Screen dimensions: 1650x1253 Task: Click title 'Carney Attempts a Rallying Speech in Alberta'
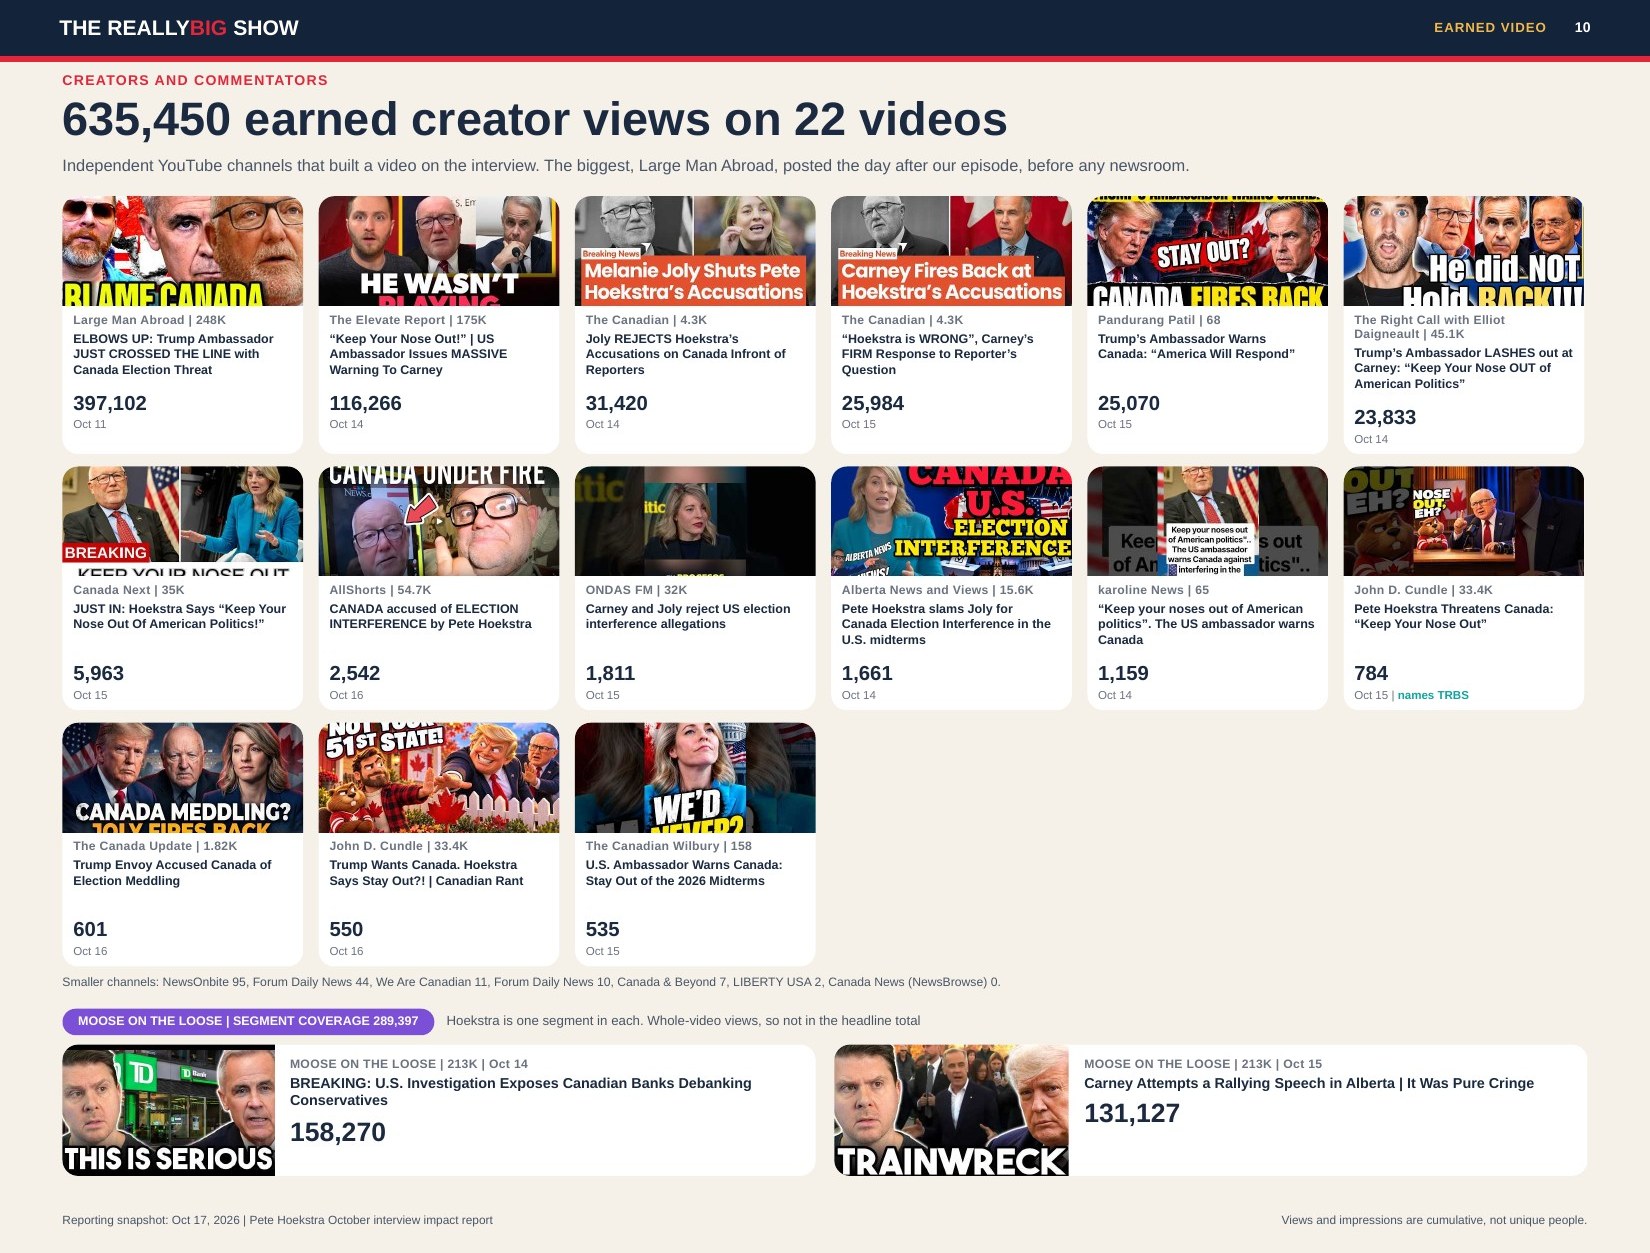[x=1309, y=1083]
